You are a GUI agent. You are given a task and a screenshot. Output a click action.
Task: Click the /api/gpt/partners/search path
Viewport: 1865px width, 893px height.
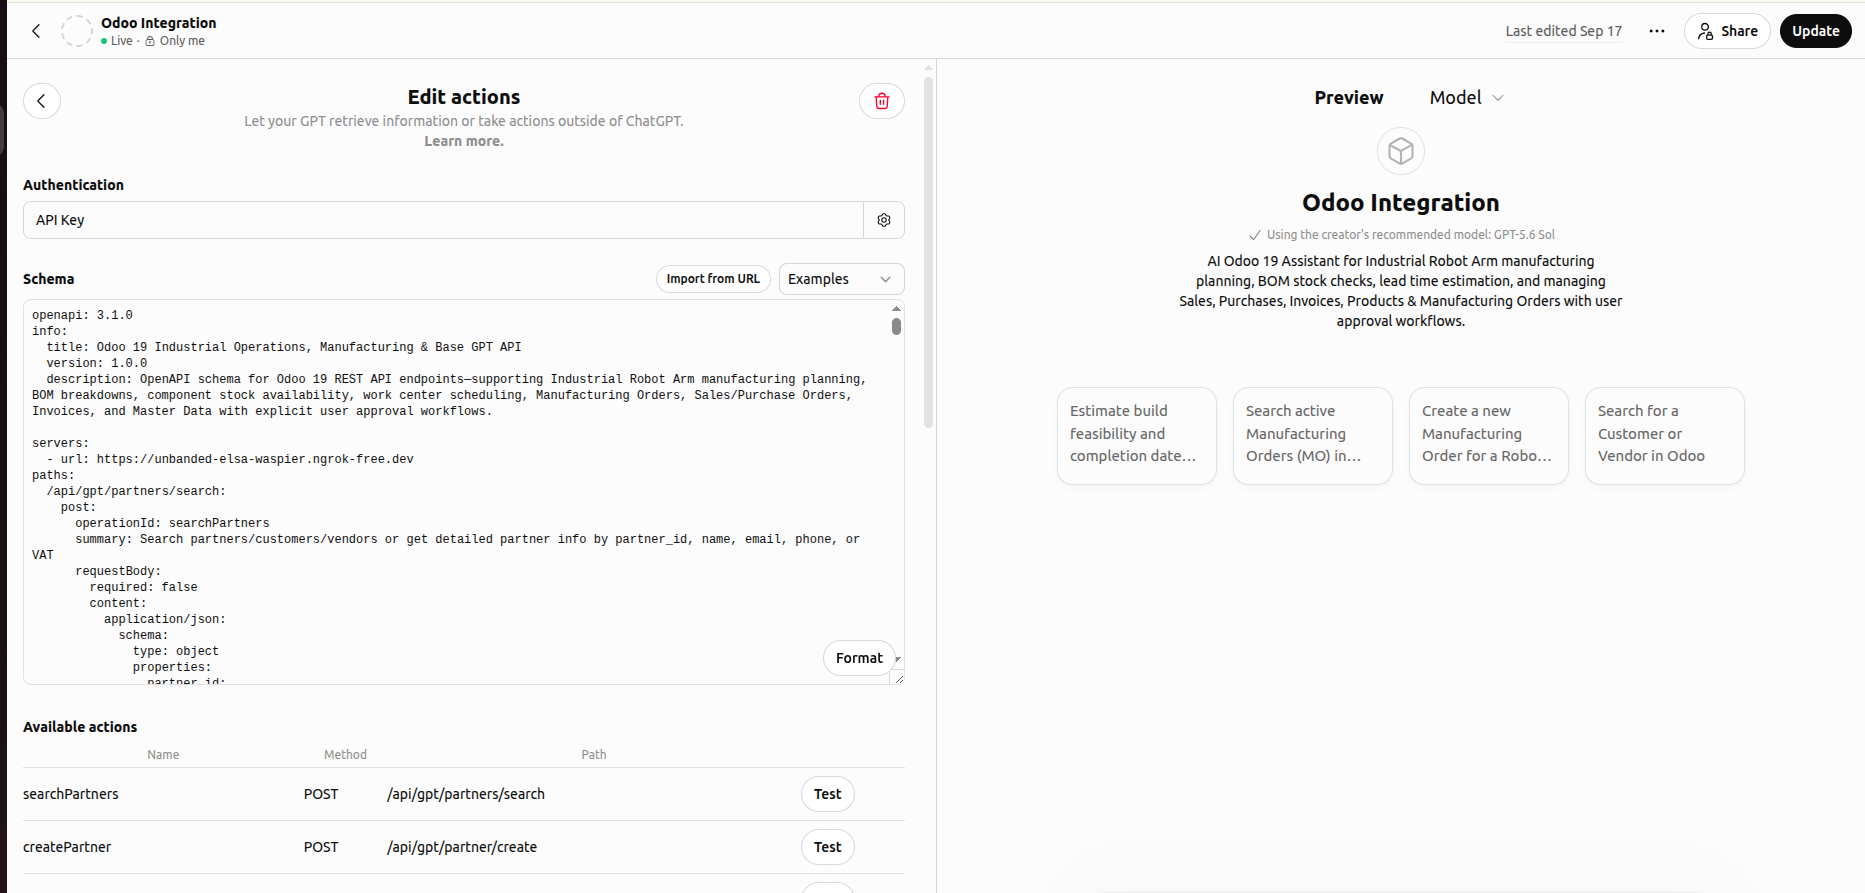click(466, 794)
